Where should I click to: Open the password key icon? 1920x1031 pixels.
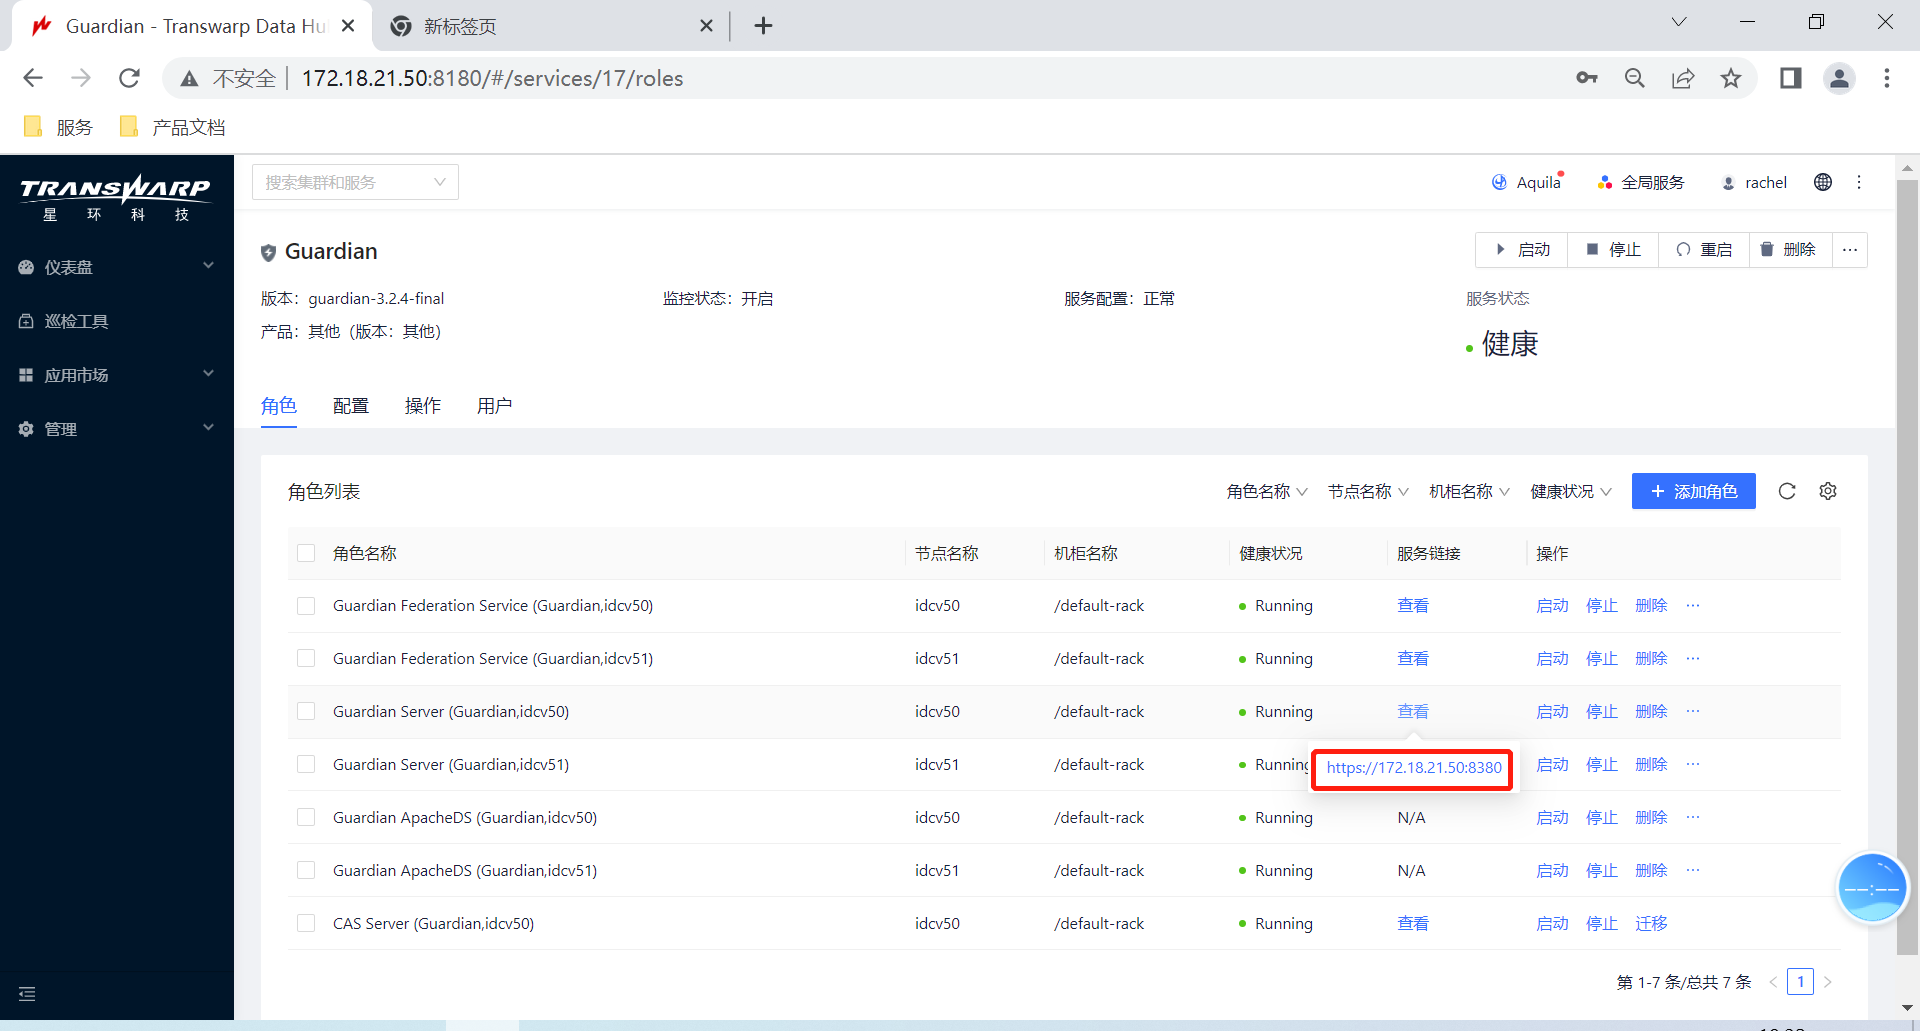[1587, 78]
